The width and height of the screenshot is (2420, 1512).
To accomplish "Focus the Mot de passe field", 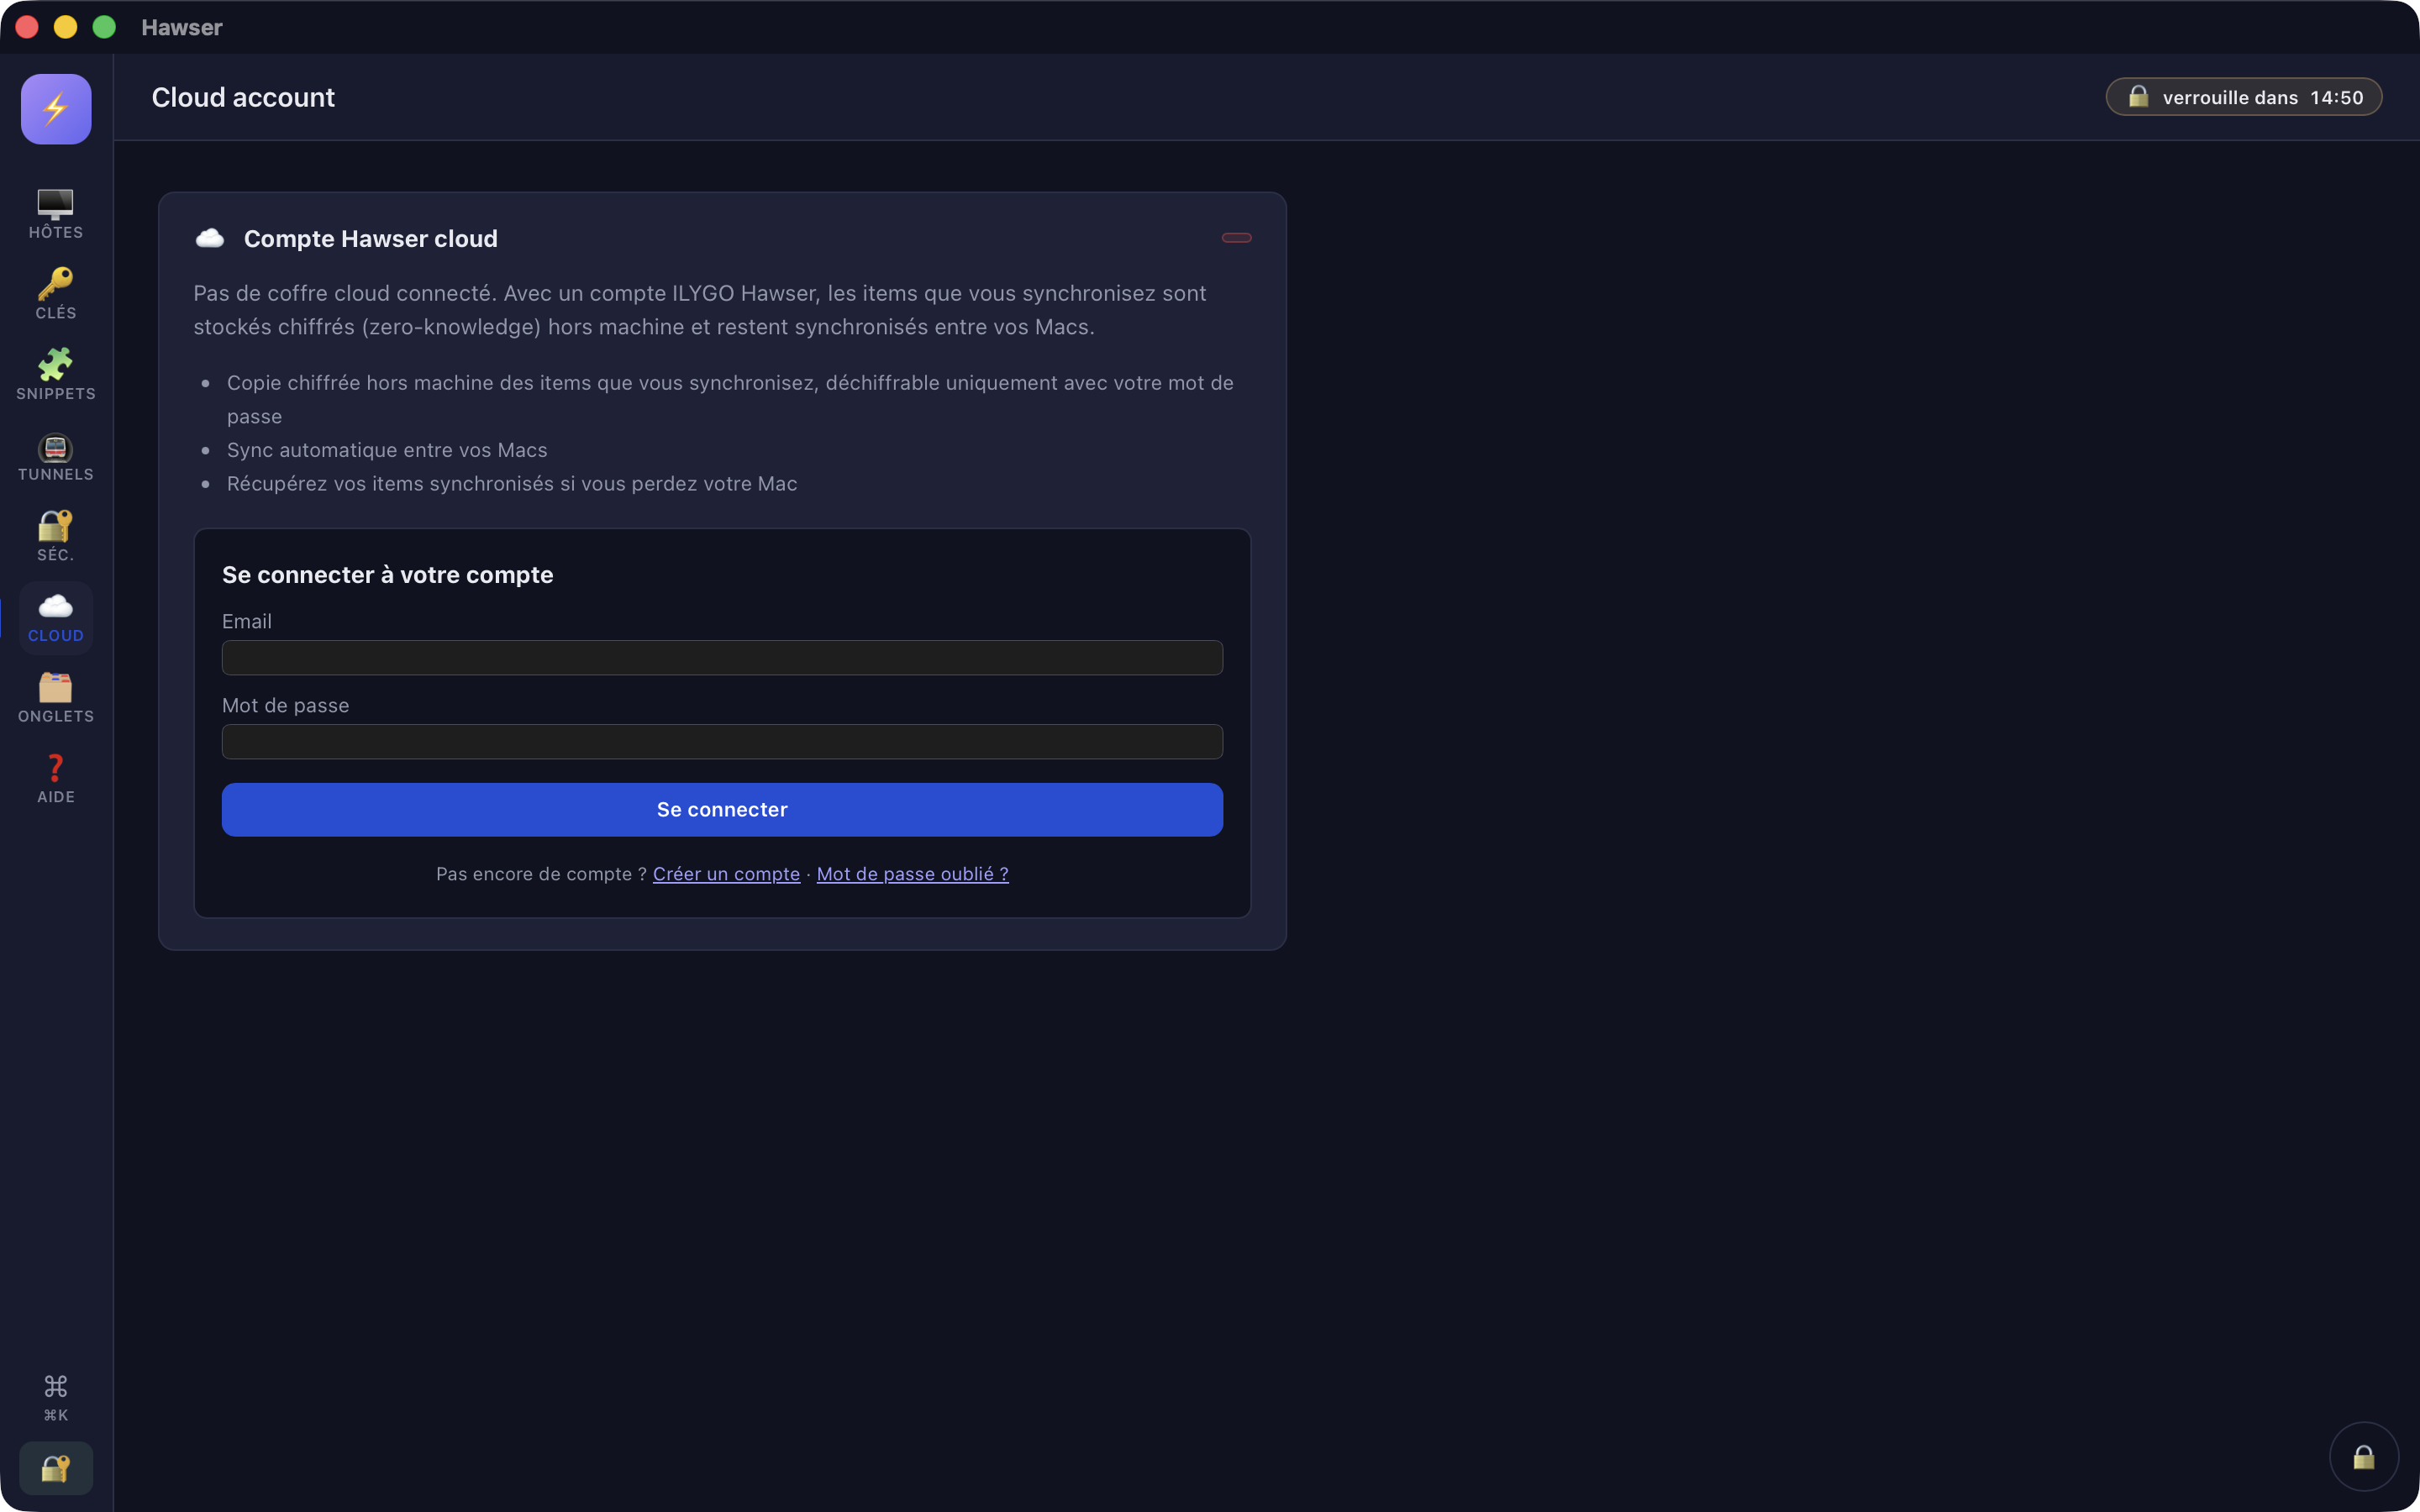I will pos(722,742).
